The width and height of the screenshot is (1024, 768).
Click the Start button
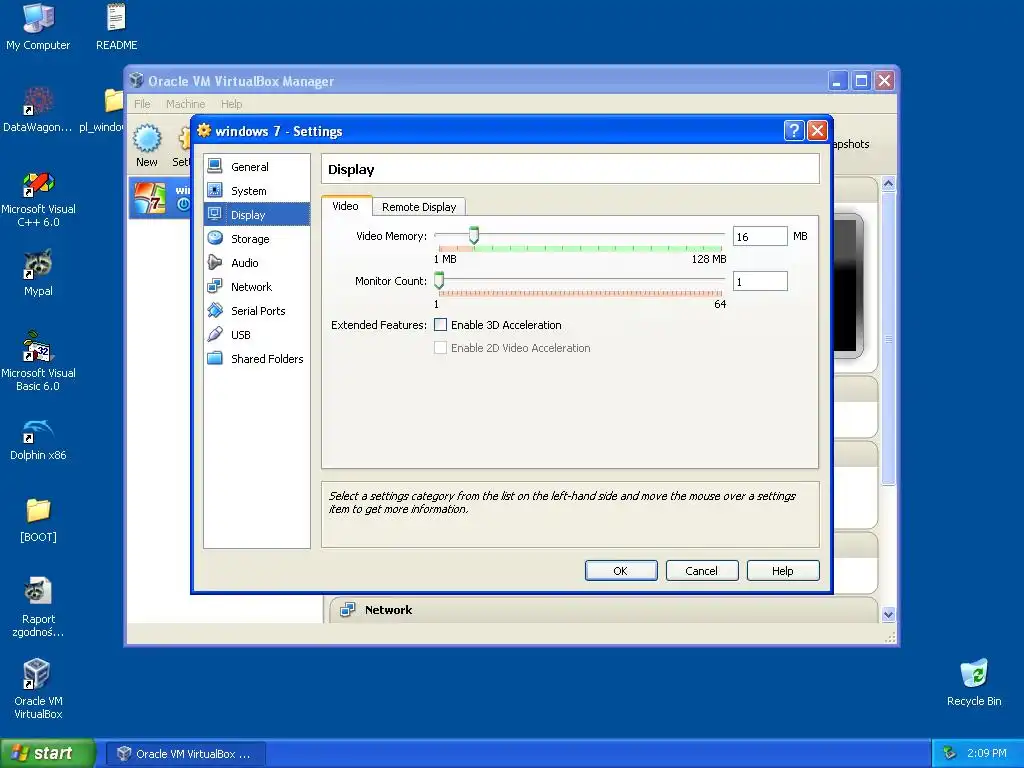tap(48, 753)
